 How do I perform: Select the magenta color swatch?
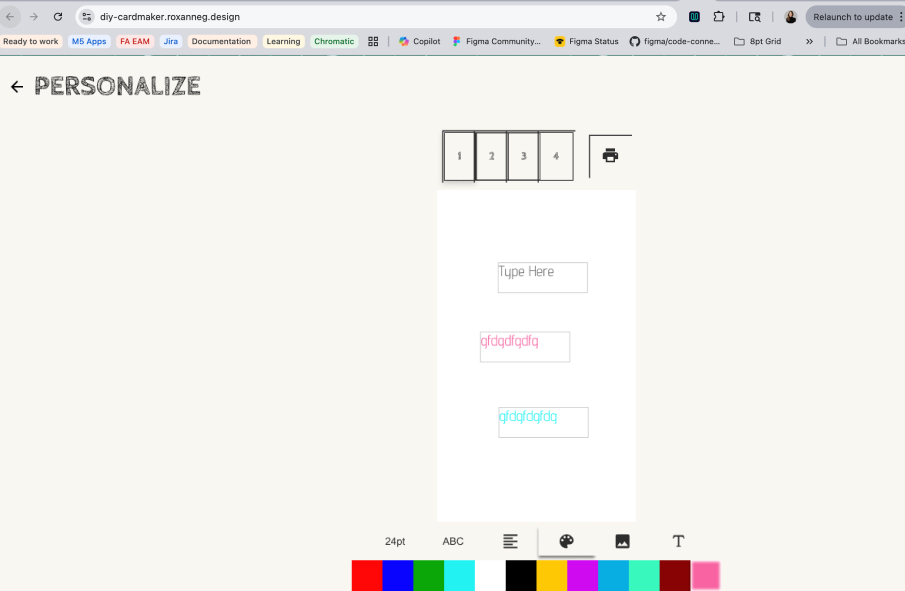(x=580, y=575)
